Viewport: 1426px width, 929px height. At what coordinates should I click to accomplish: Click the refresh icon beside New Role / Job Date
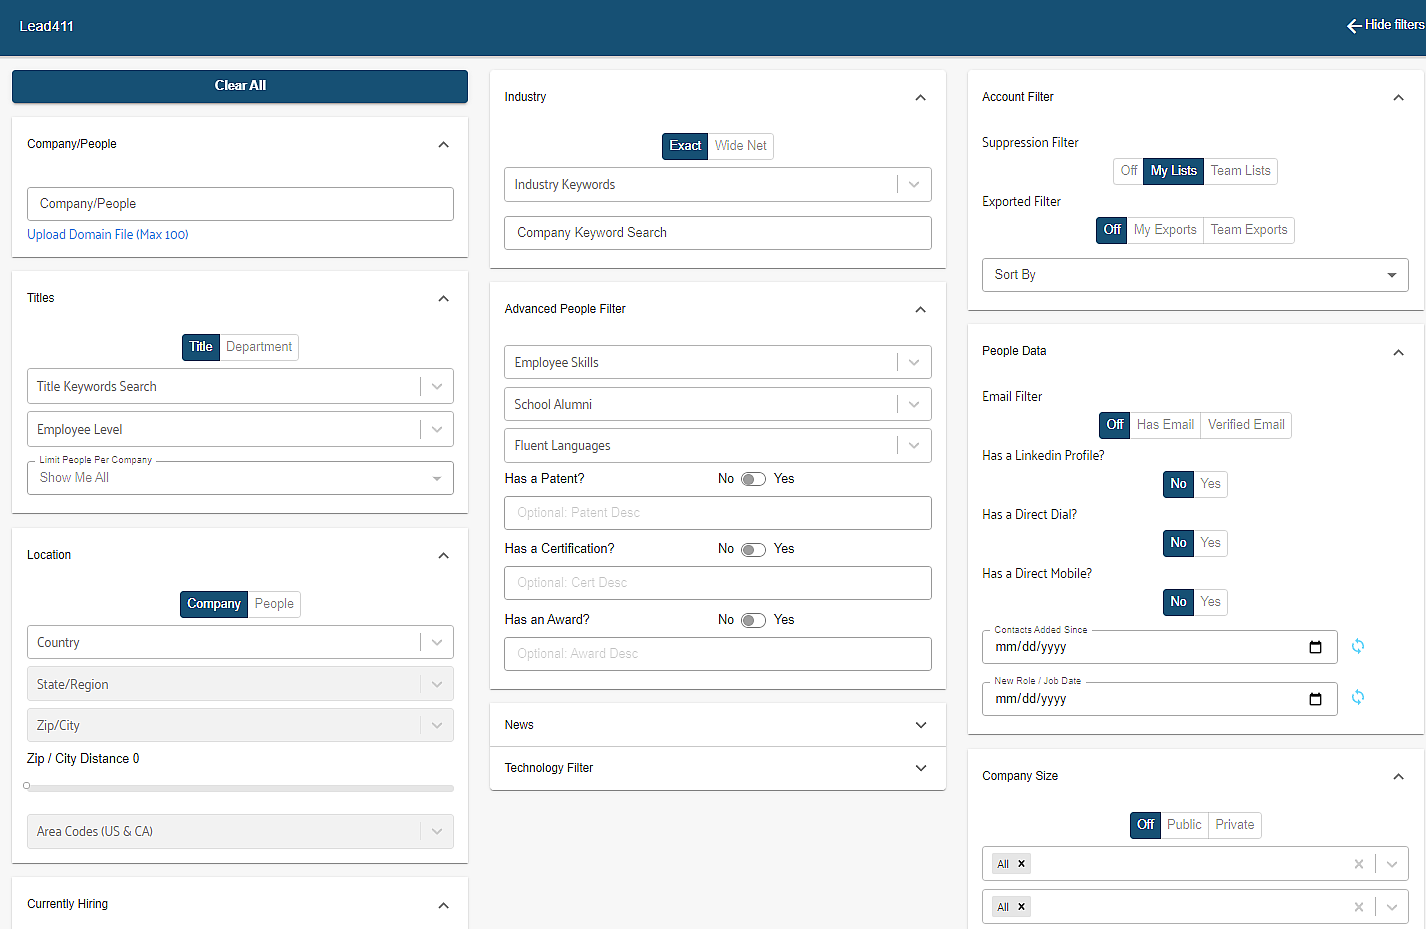point(1358,697)
